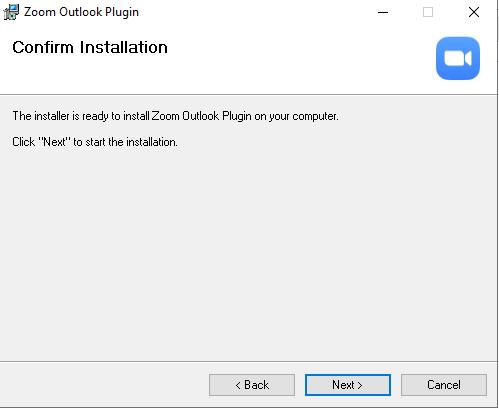
Task: Click the greyed-out maximize window button
Action: [428, 12]
